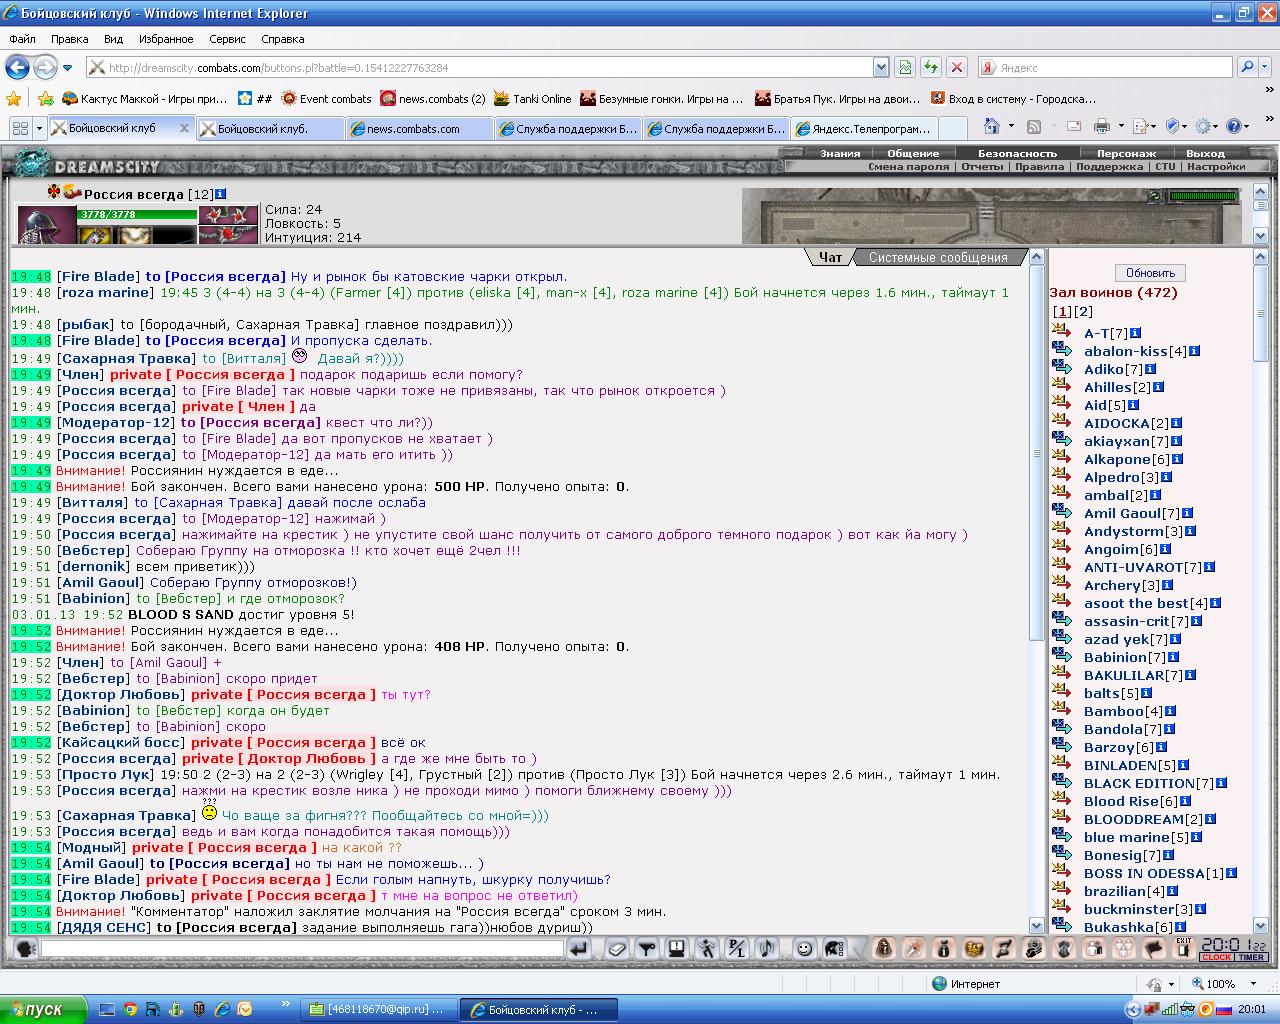Screen dimensions: 1280x1024
Task: Click the browser Back button
Action: click(x=17, y=67)
